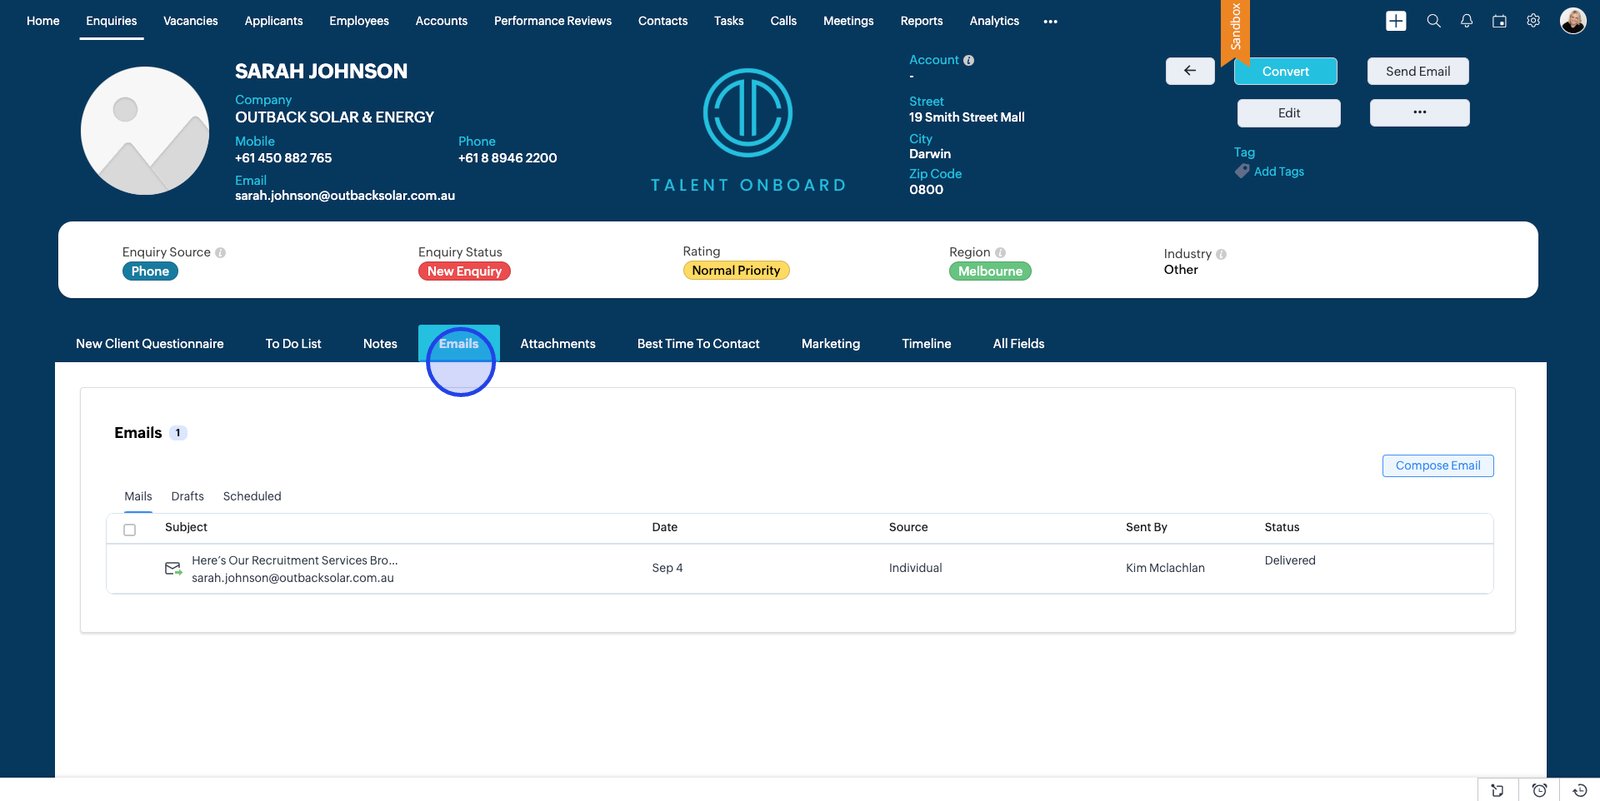Screen dimensions: 1600x801
Task: Click the Add Tags link
Action: click(1278, 172)
